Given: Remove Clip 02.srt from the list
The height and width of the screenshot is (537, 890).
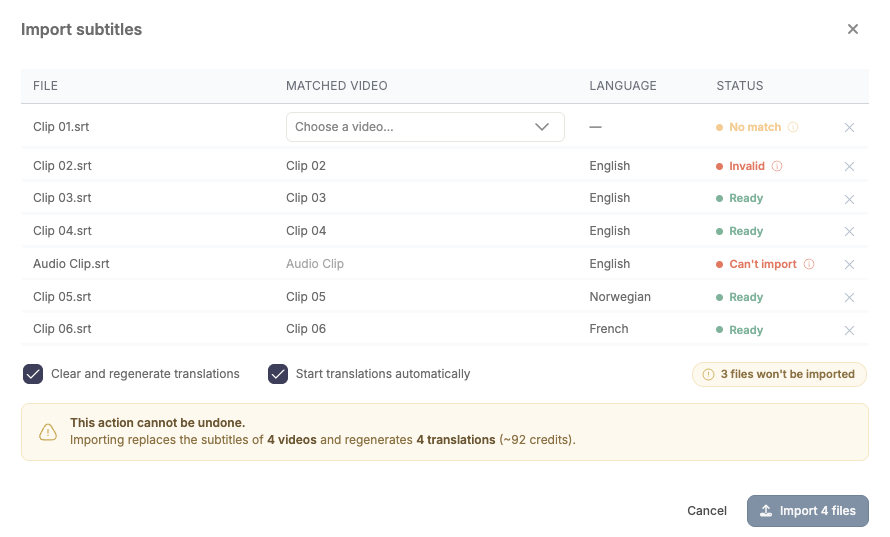Looking at the screenshot, I should tap(849, 166).
